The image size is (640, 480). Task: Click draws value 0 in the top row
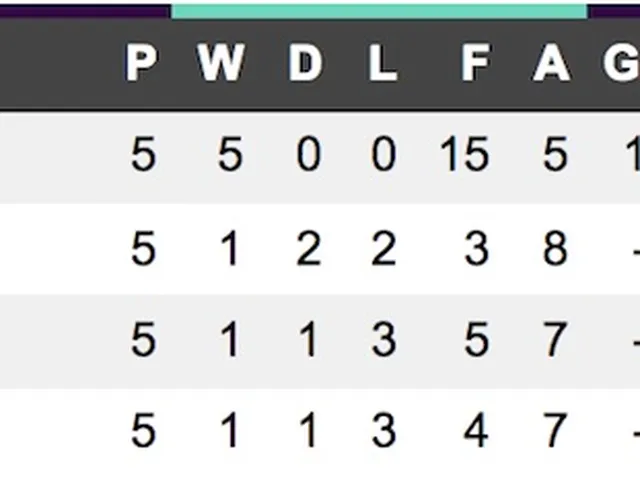[x=308, y=156]
